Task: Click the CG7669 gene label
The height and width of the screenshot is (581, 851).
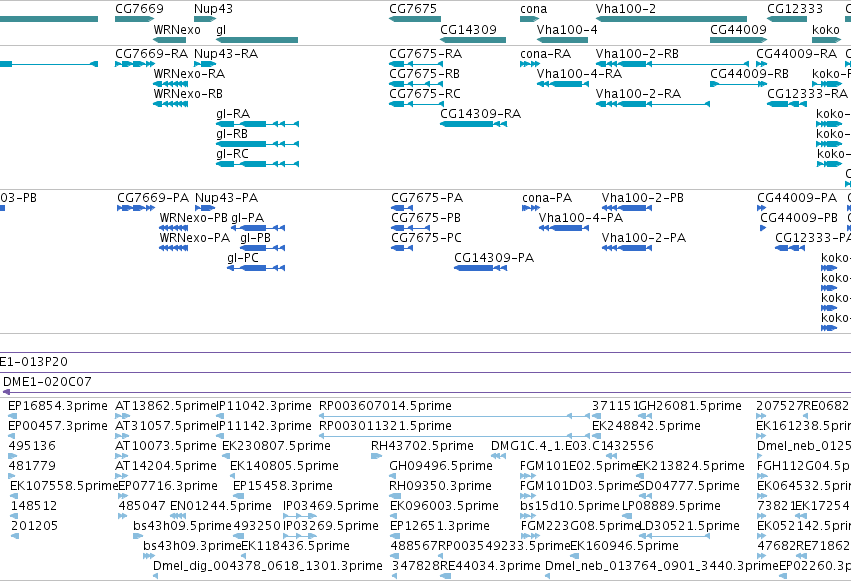Action: tap(139, 9)
